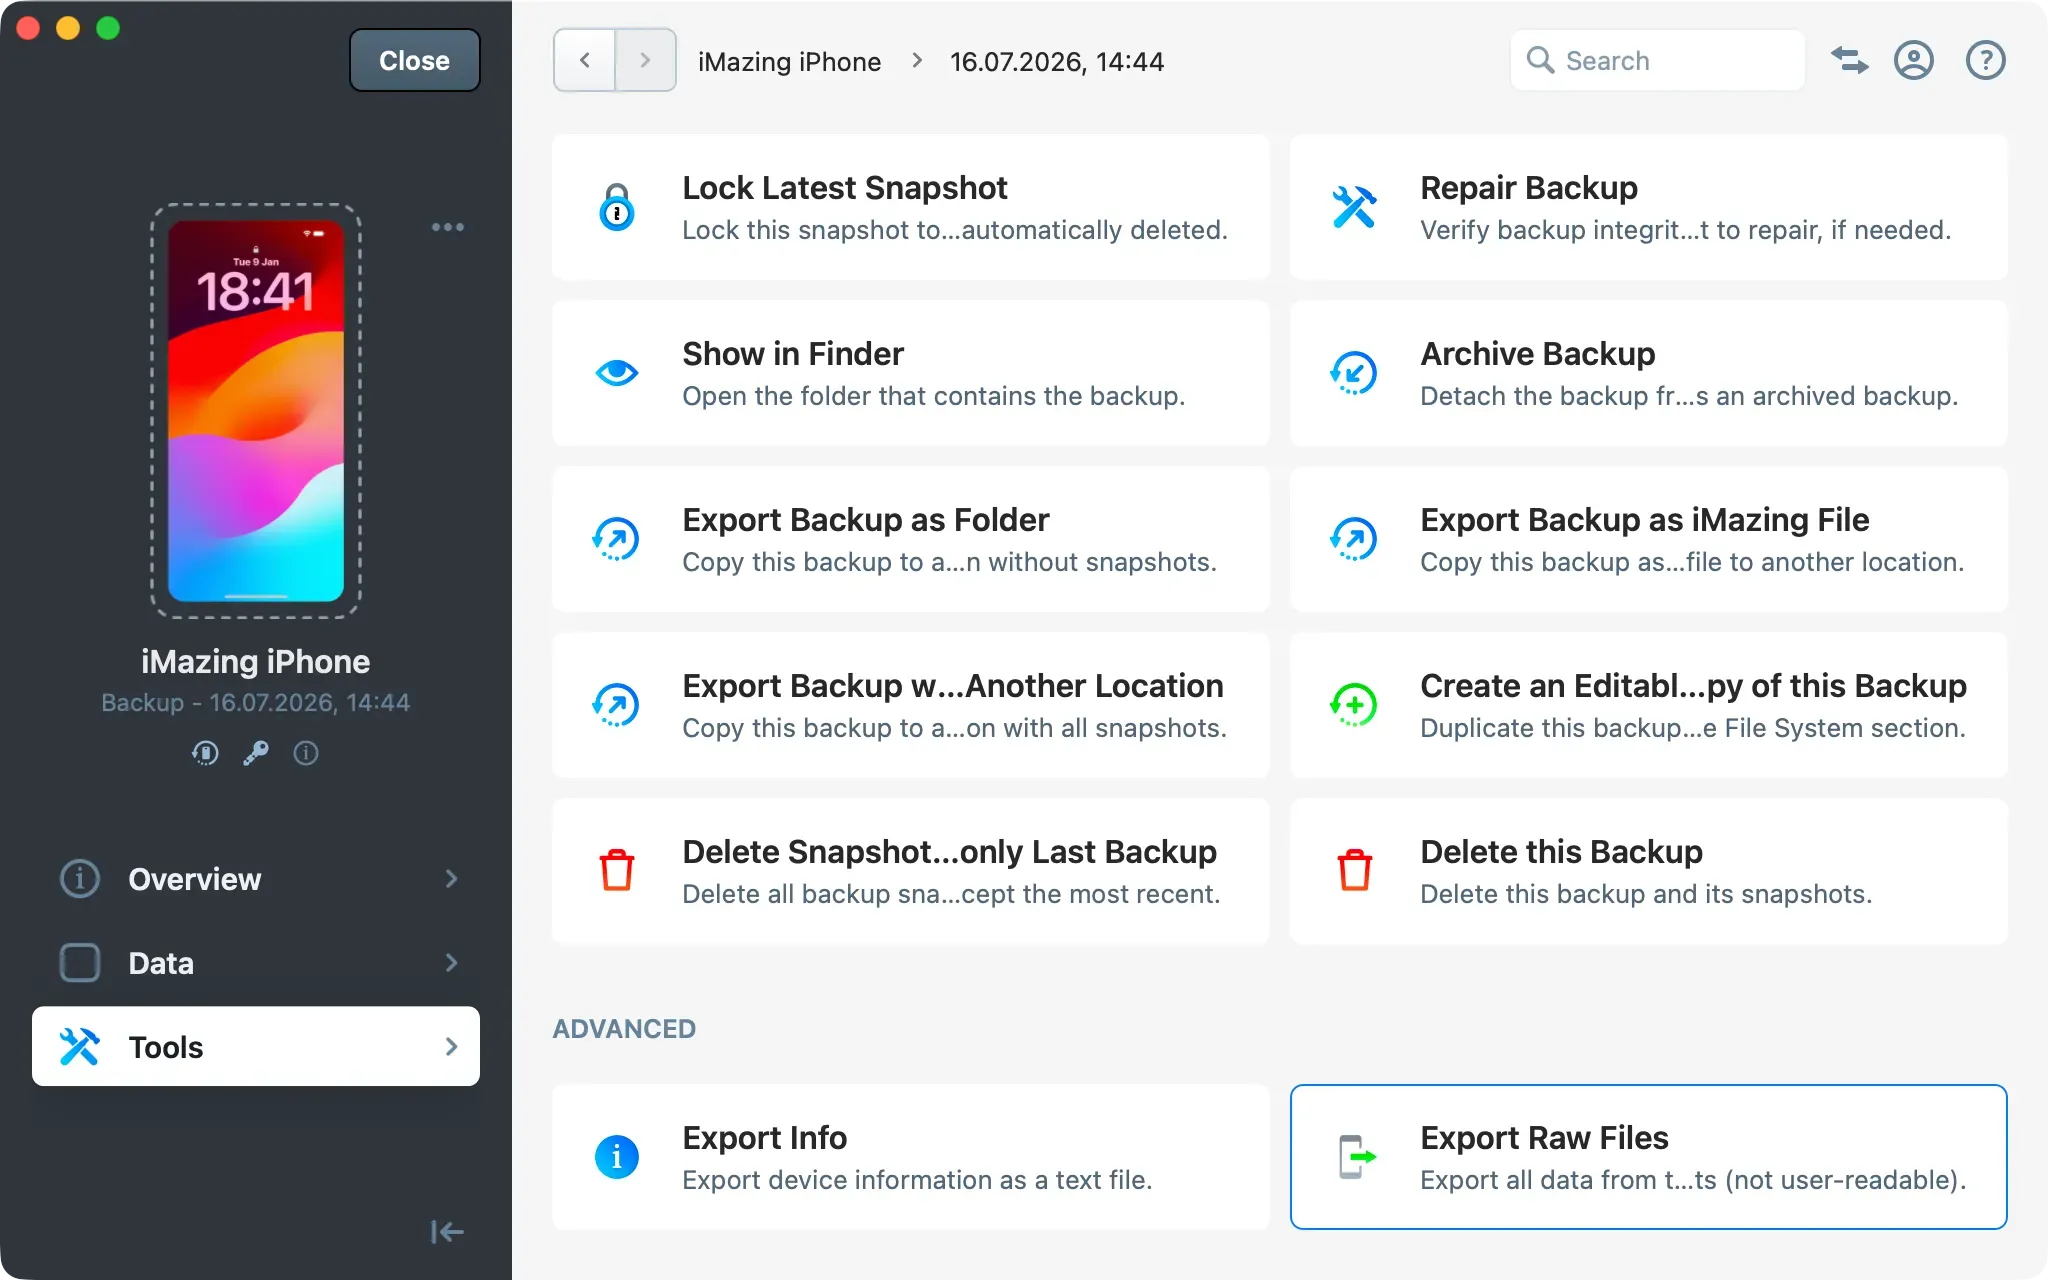The image size is (2048, 1280).
Task: Click the backup history icon under device name
Action: (205, 753)
